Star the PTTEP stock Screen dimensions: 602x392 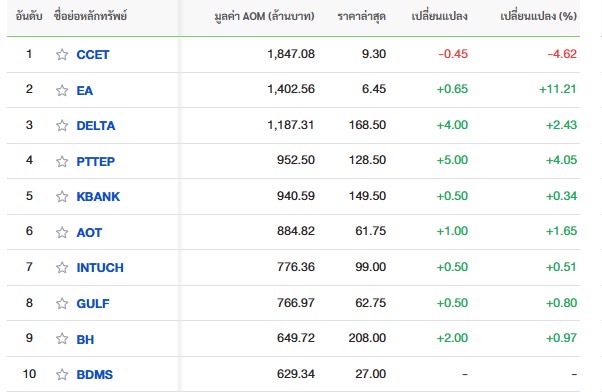[62, 161]
